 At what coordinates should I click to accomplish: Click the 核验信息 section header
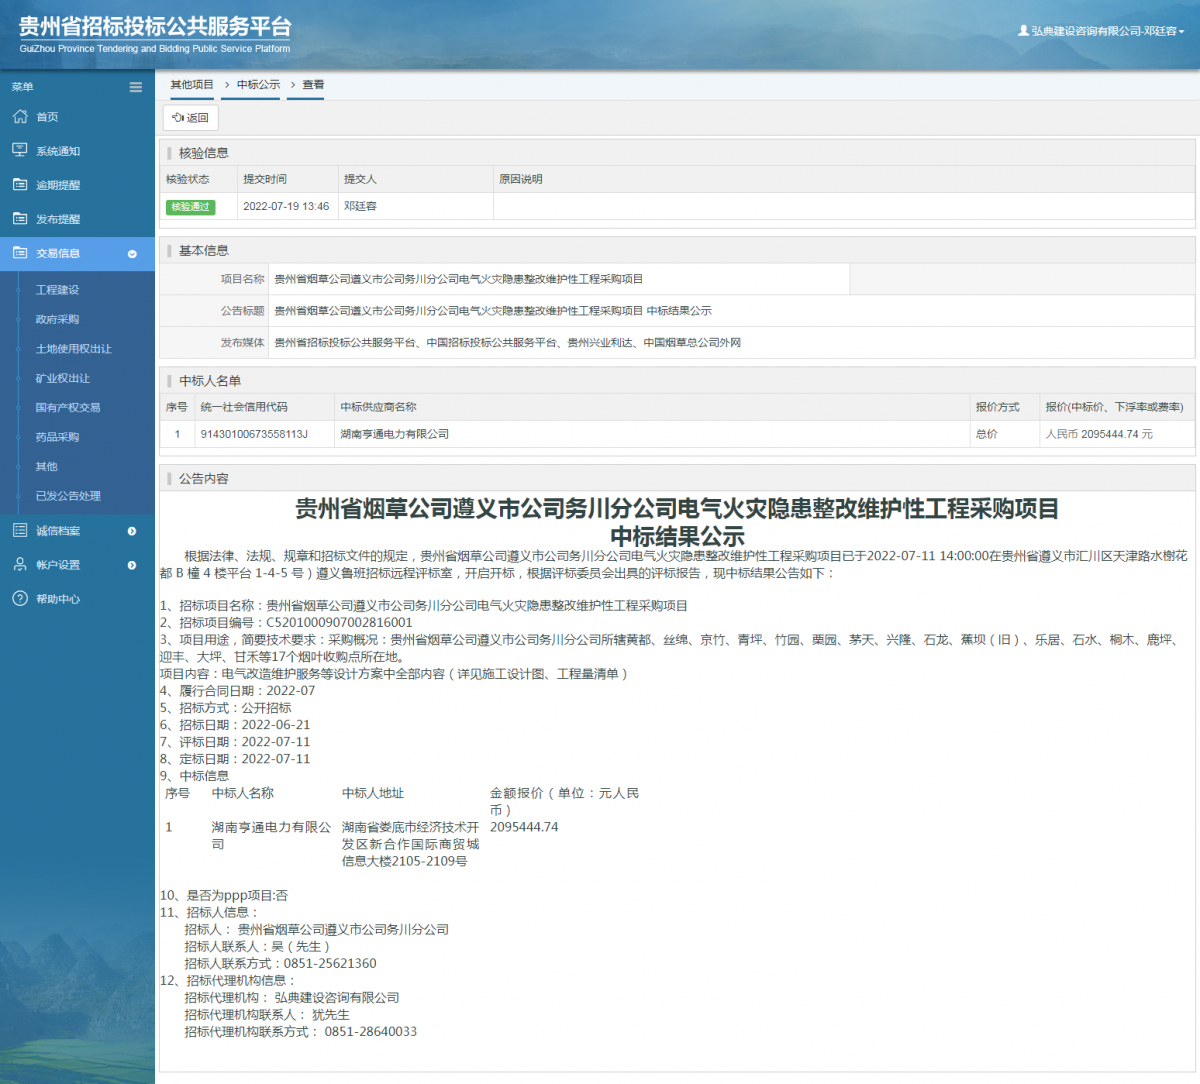click(x=204, y=153)
